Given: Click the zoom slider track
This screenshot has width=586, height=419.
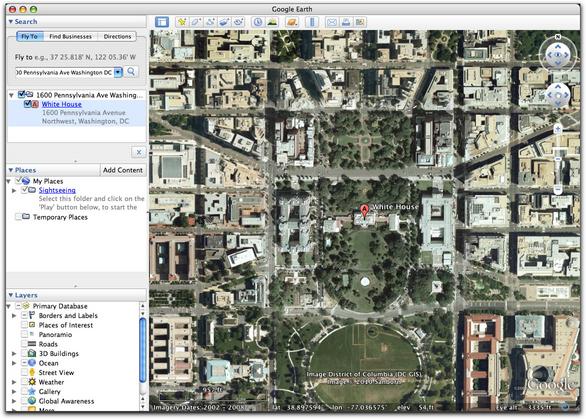Looking at the screenshot, I should (x=558, y=160).
